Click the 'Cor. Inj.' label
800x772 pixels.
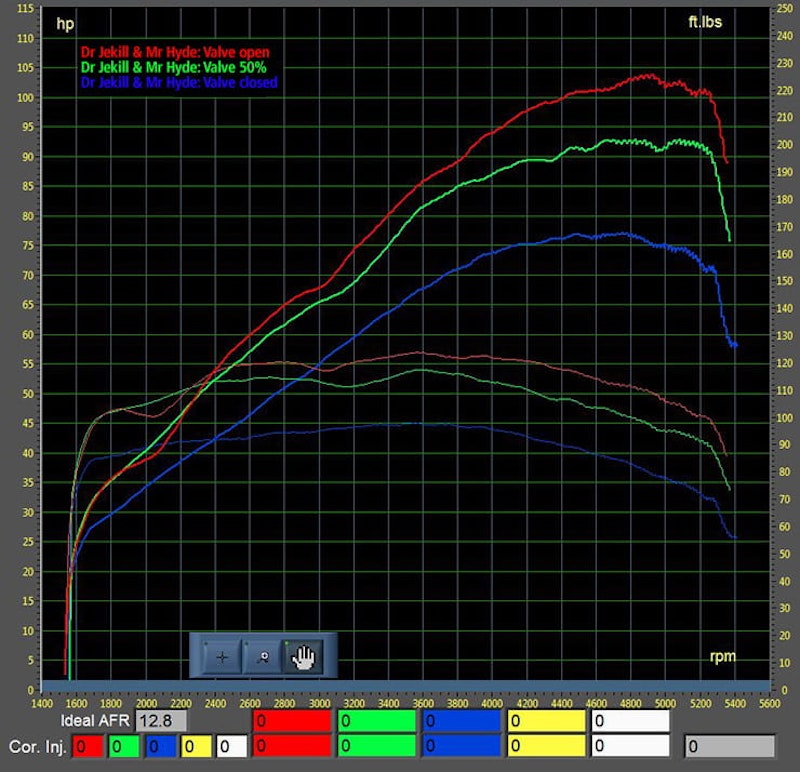[x=38, y=746]
